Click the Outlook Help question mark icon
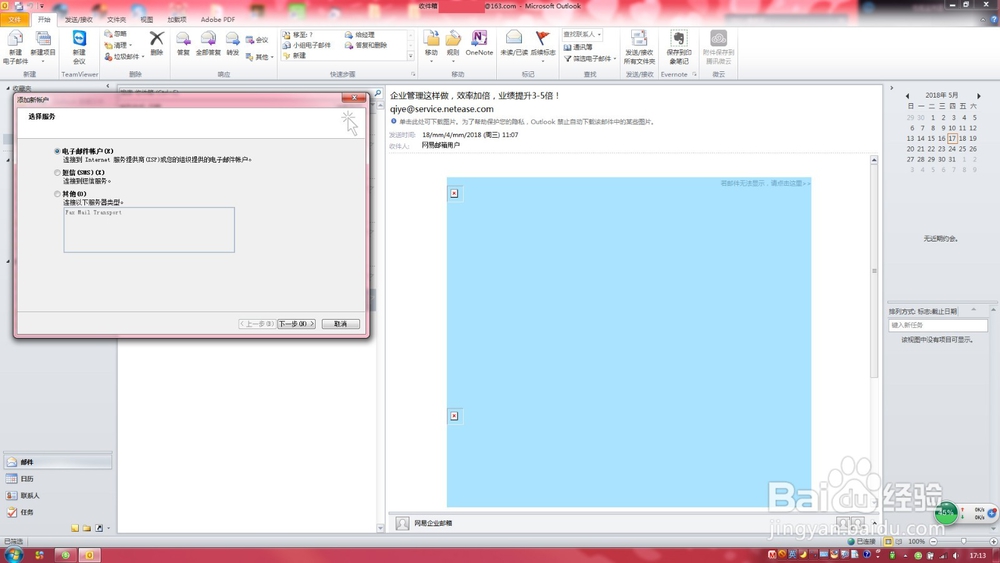 coord(992,20)
